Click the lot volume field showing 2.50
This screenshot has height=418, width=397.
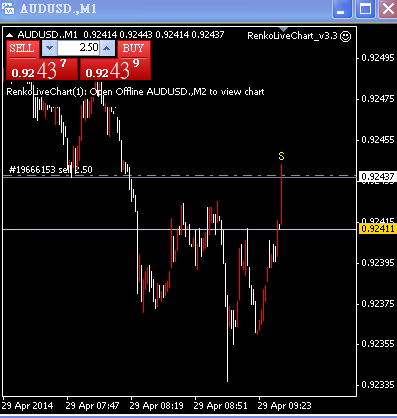(x=78, y=48)
